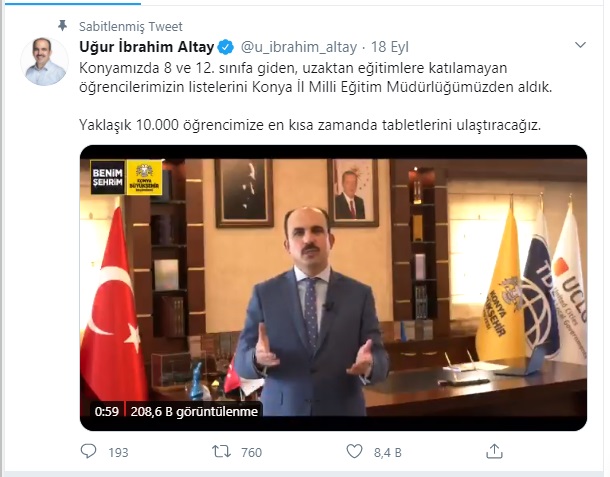Open the @u_ibrahim_altay handle link

299,47
